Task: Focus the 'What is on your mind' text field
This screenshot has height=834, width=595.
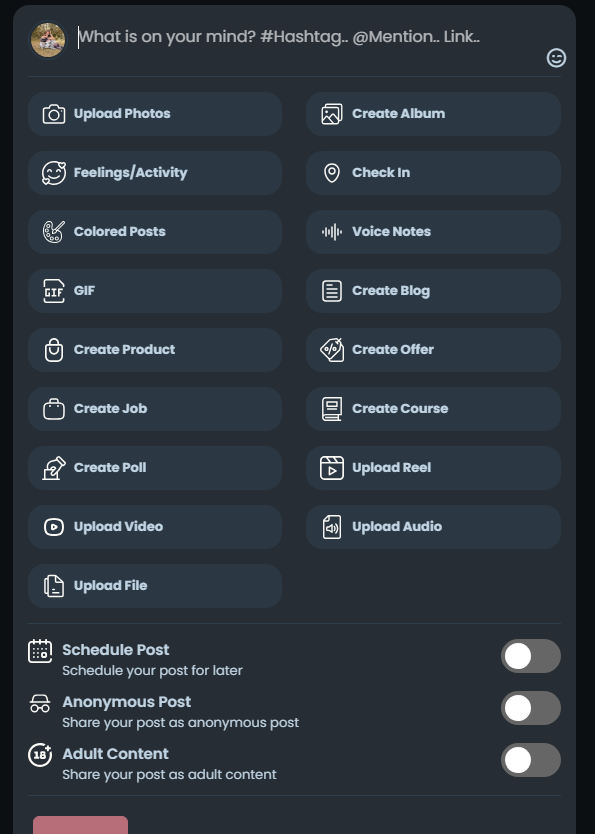Action: pyautogui.click(x=308, y=37)
